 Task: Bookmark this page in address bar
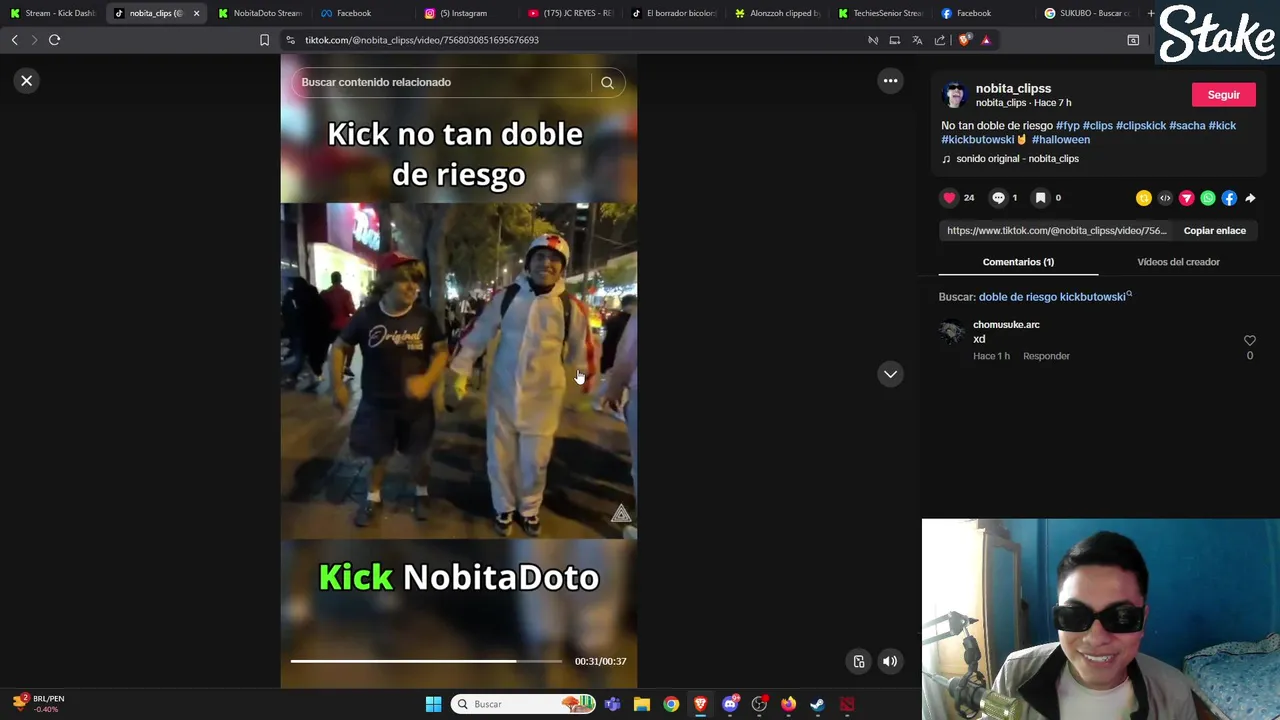pos(264,40)
